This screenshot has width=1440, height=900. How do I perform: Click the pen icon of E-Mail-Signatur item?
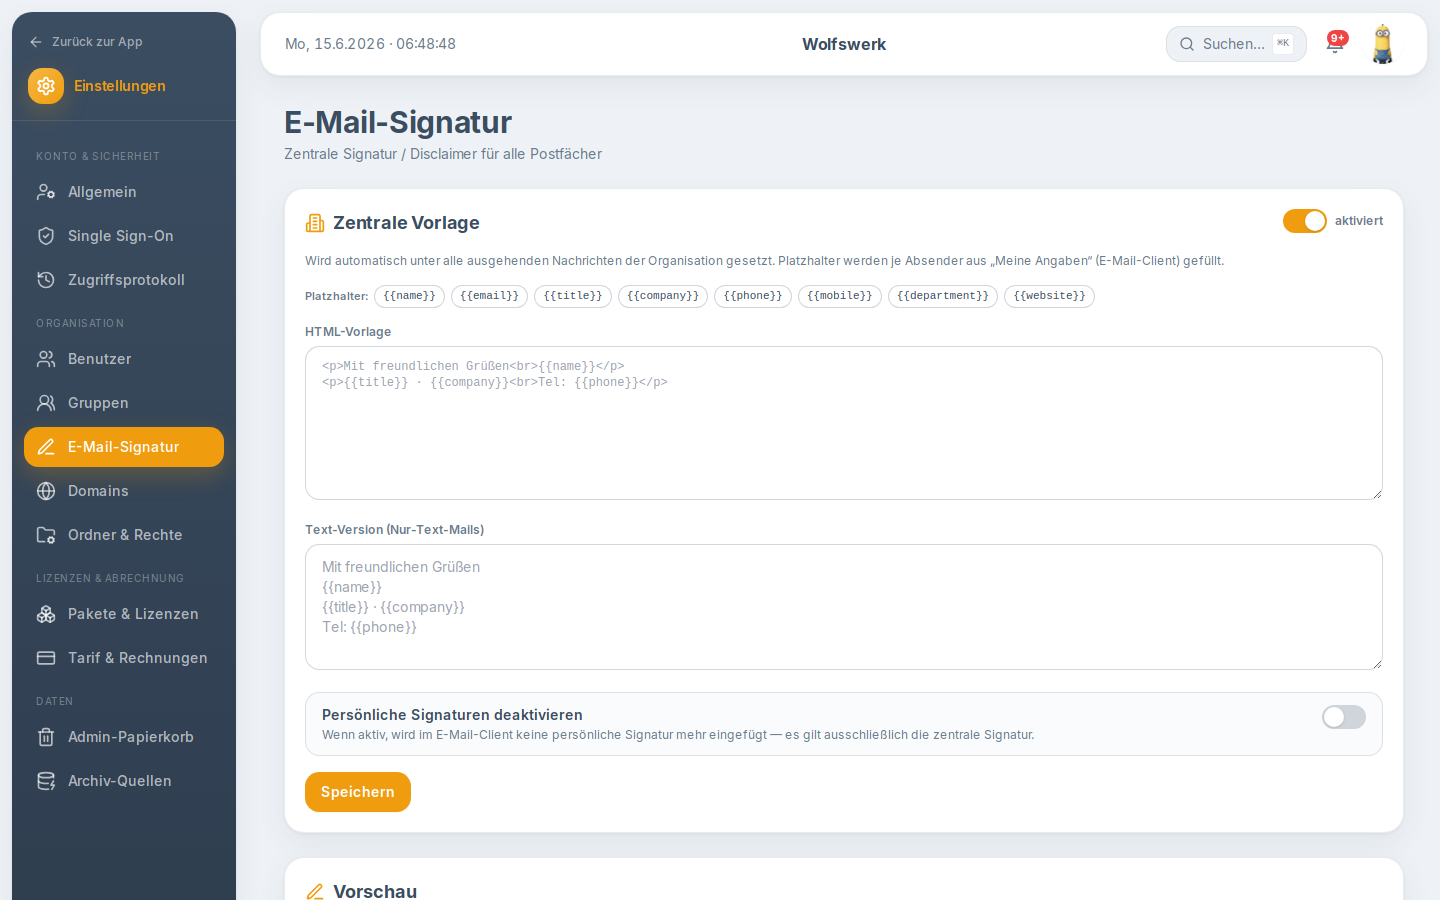click(46, 447)
